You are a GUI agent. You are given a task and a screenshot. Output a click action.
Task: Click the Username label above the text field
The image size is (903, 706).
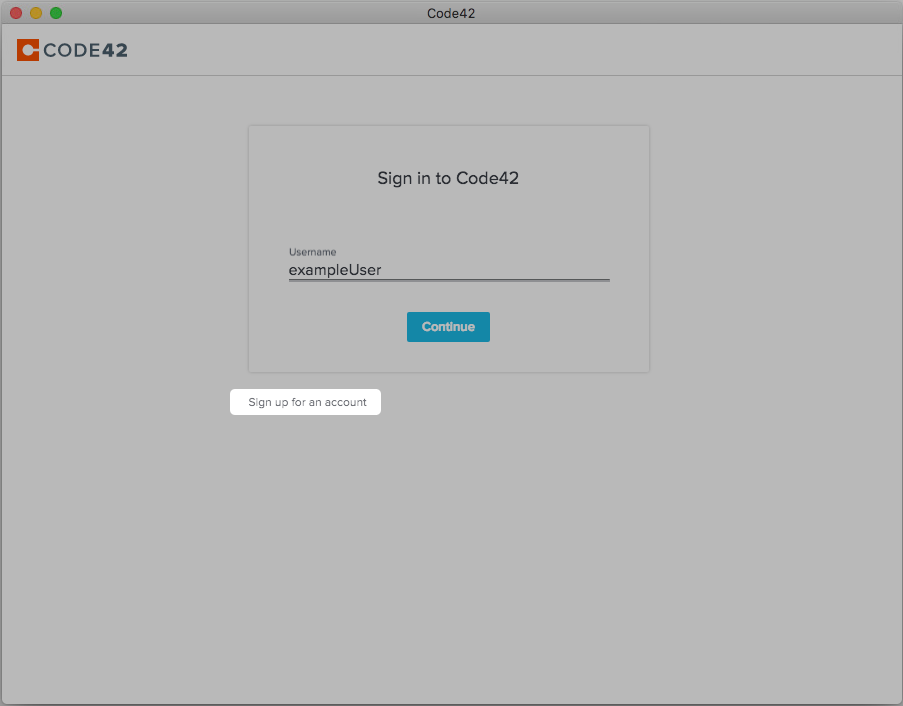[312, 252]
